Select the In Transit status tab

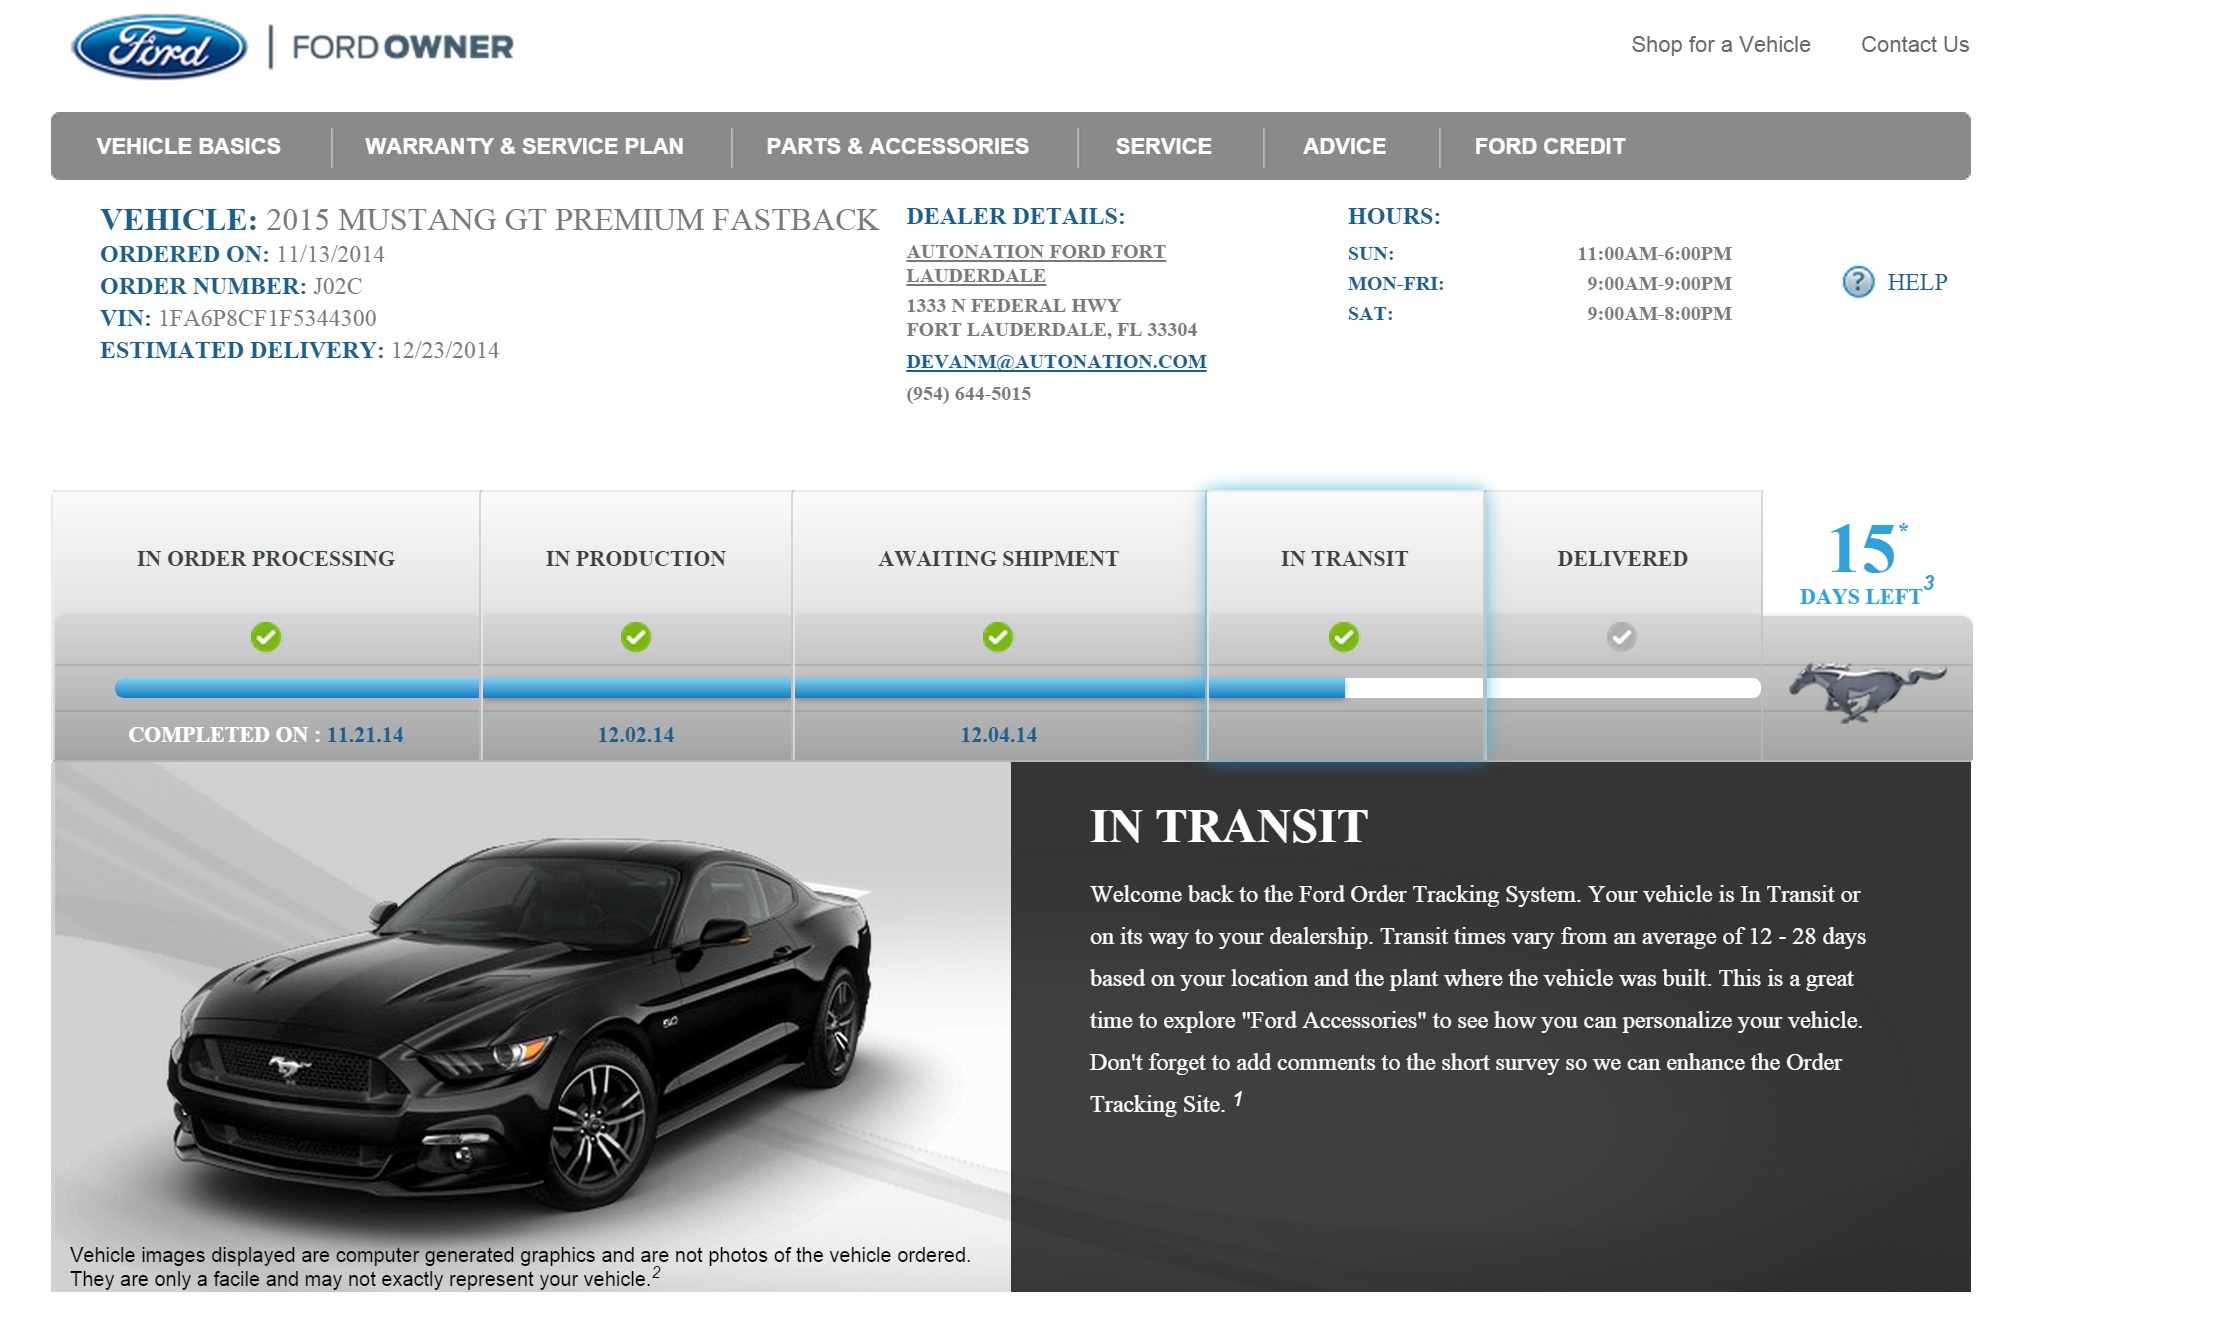click(x=1344, y=558)
